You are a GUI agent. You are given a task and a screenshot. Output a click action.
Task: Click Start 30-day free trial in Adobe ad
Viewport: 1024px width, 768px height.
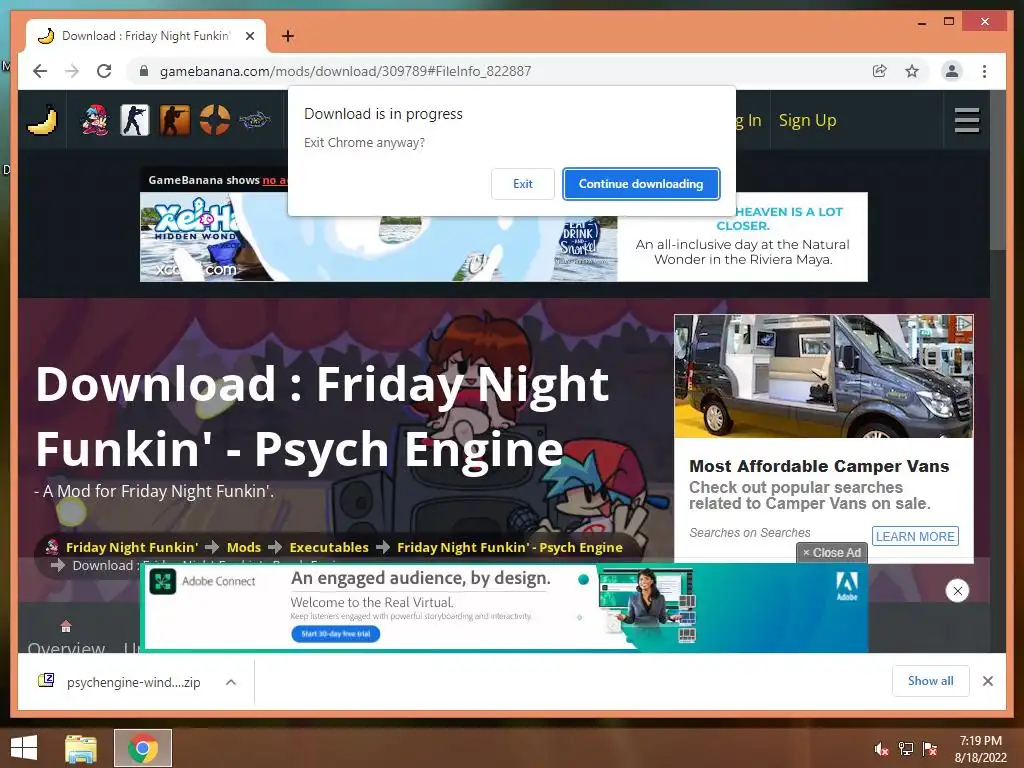tap(336, 633)
